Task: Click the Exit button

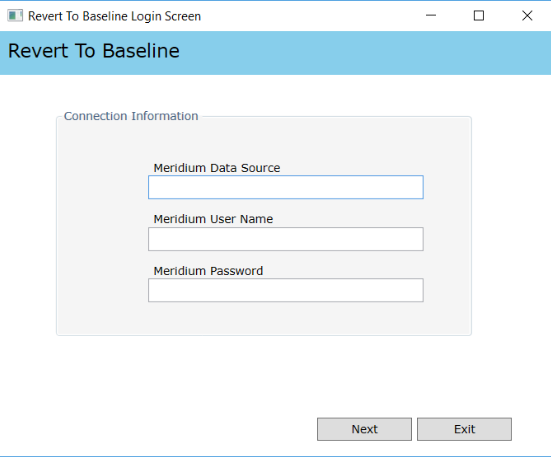Action: coord(464,429)
